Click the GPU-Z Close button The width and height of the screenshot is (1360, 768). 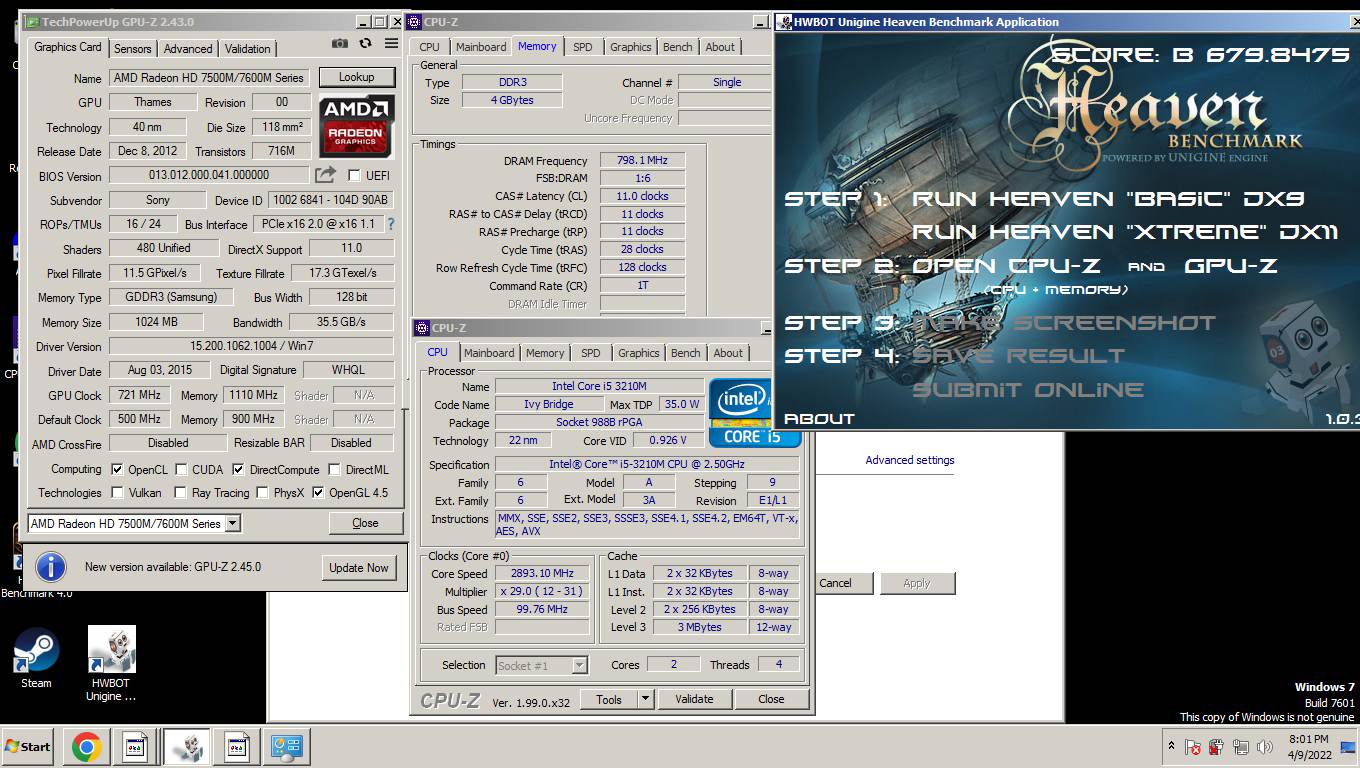tap(365, 523)
